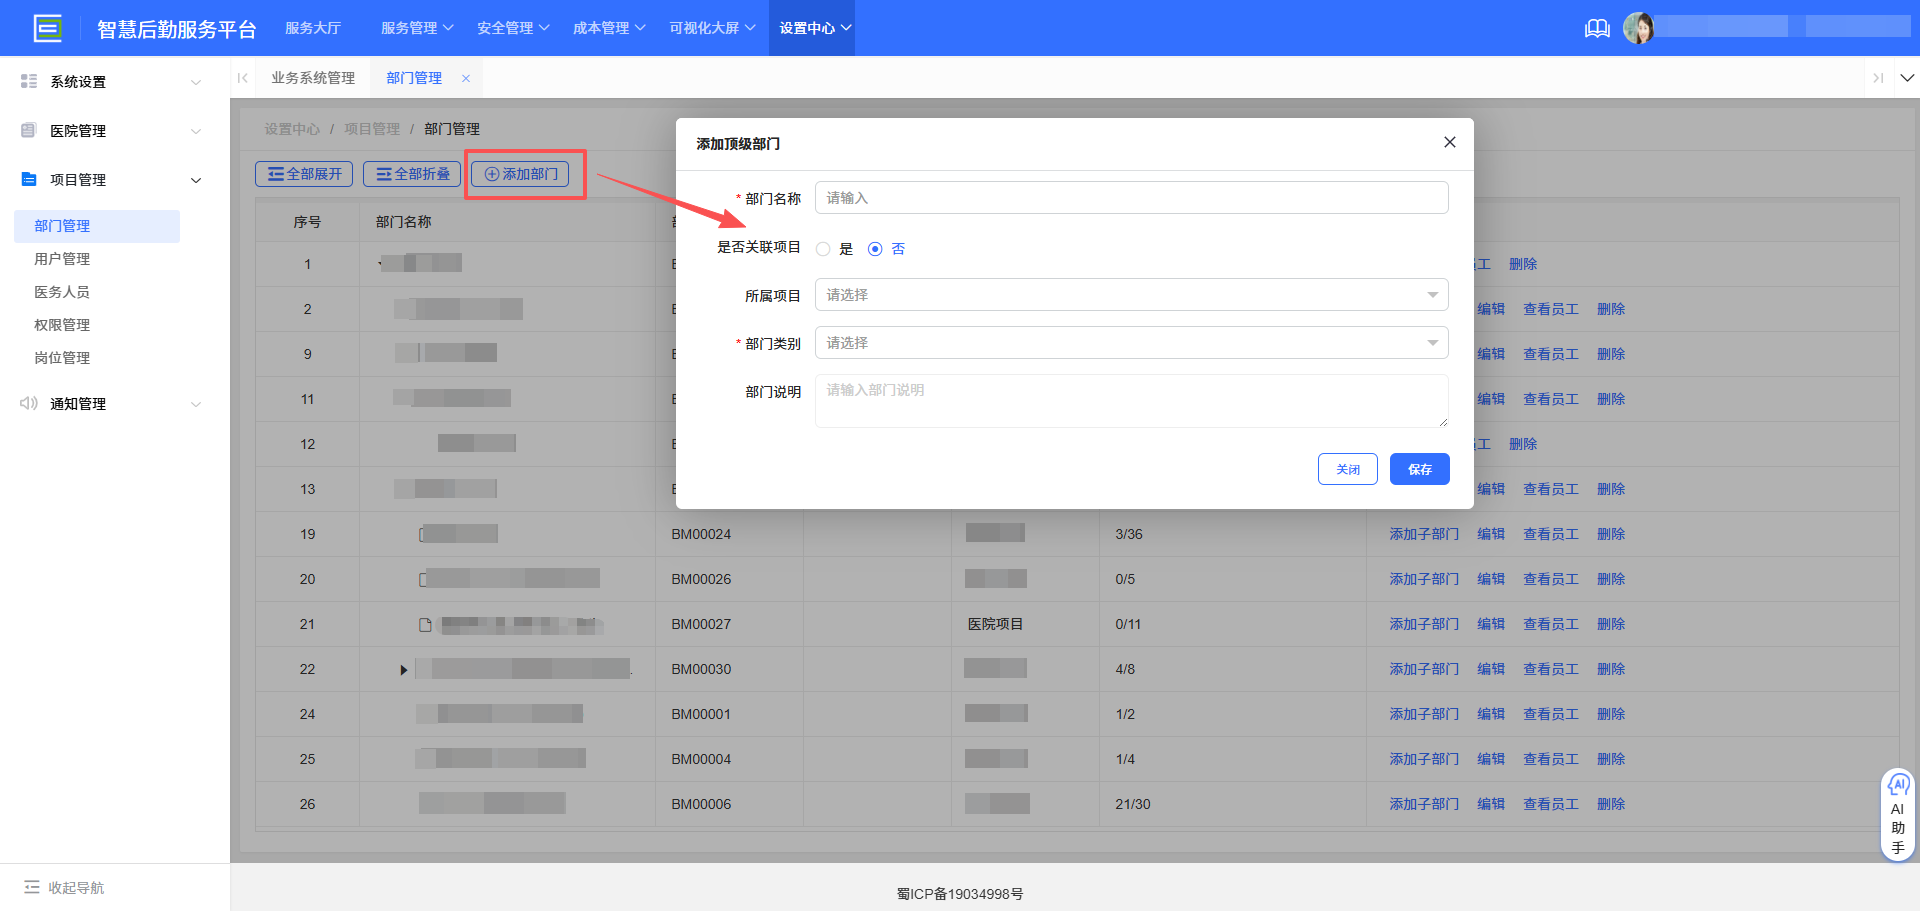Click the user avatar picture
1920x911 pixels.
1638,28
